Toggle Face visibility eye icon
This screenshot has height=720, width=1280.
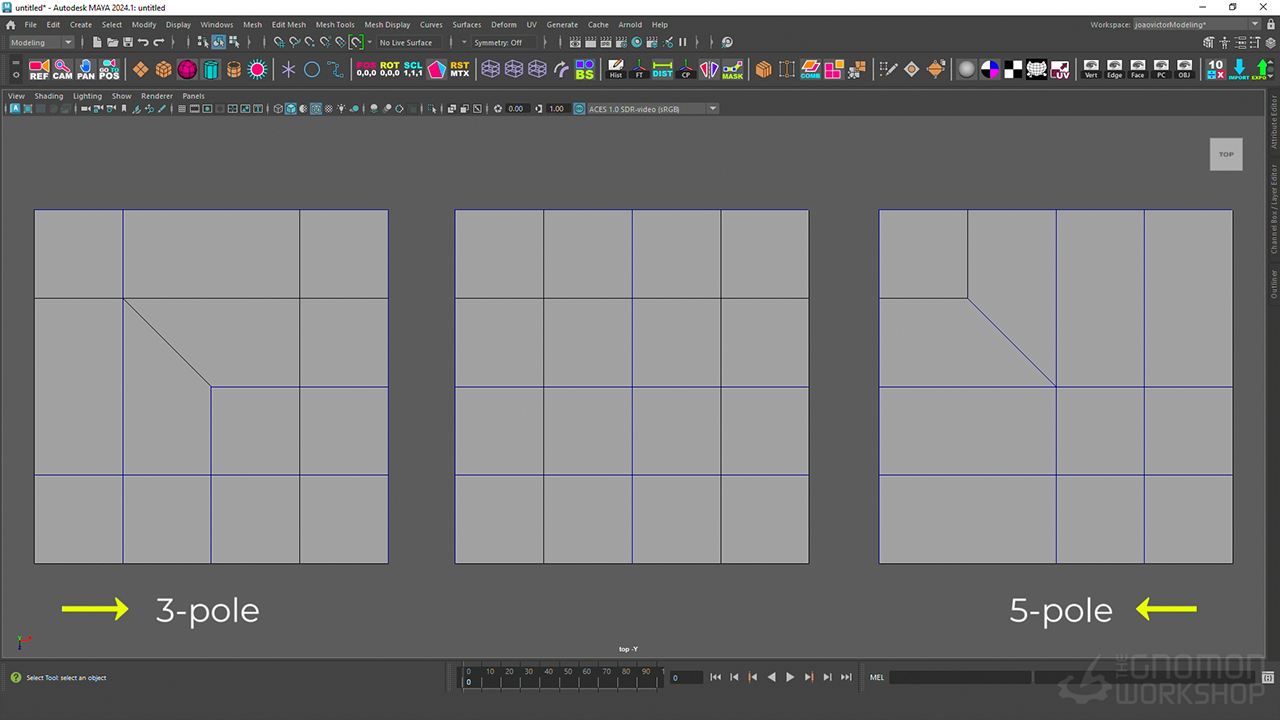click(1138, 69)
